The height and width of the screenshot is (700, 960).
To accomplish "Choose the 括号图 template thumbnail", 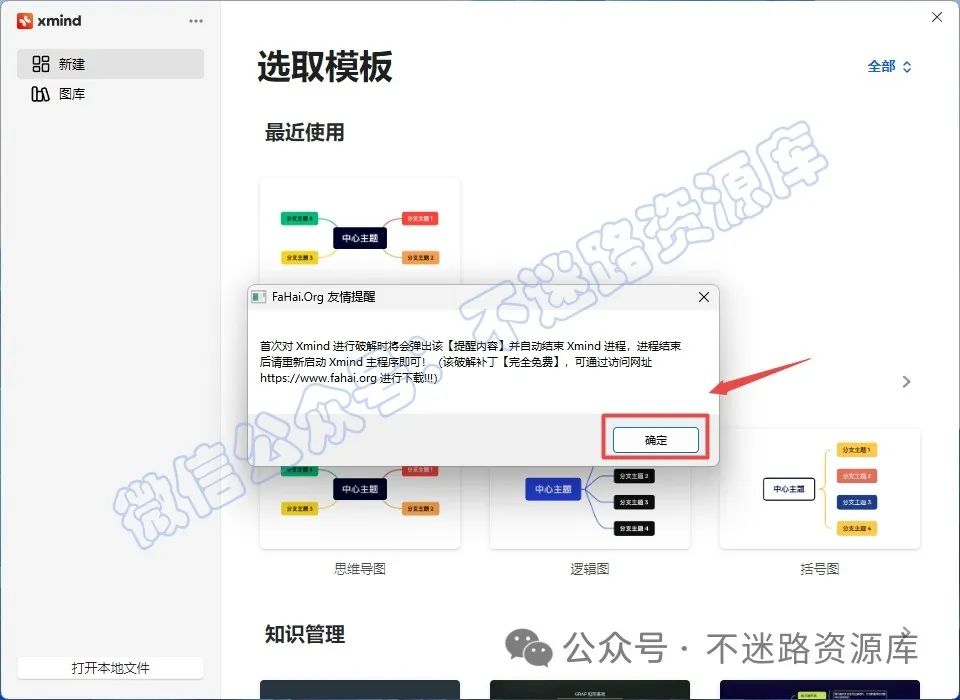I will [x=820, y=489].
